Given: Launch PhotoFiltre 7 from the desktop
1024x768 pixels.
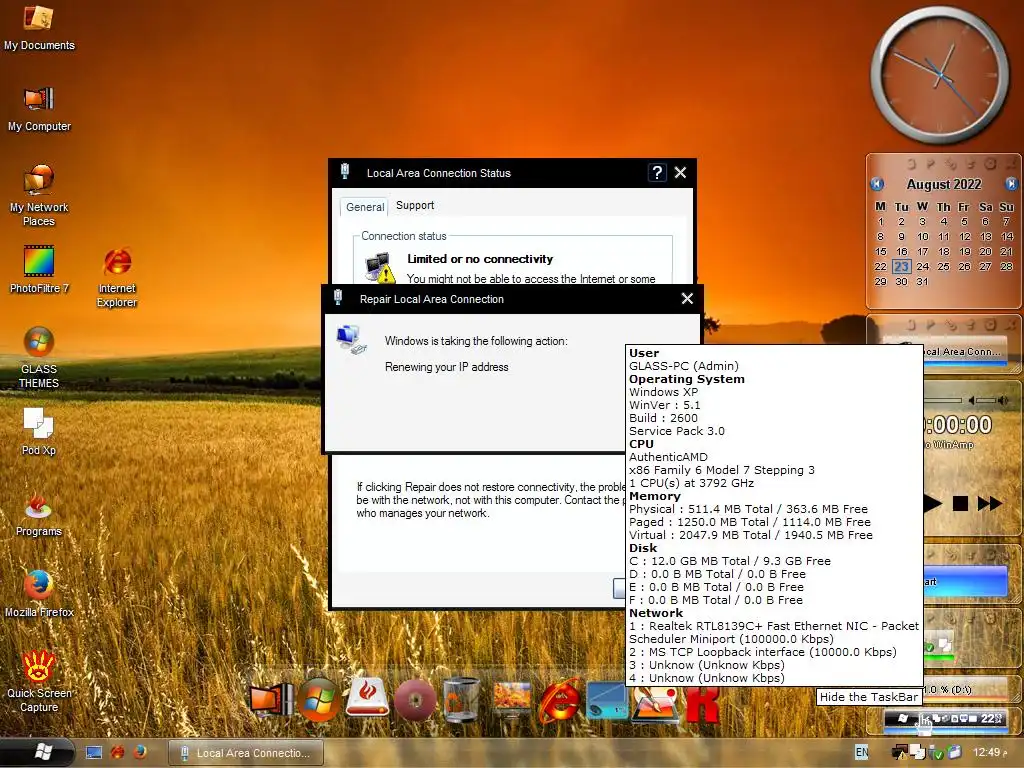Looking at the screenshot, I should click(39, 269).
